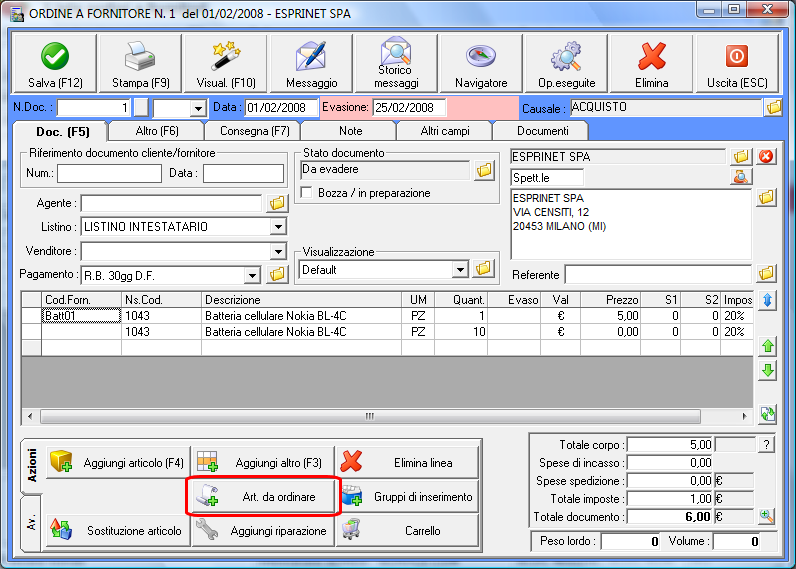Select the vertical Azioni tab
This screenshot has height=569, width=796.
31,465
